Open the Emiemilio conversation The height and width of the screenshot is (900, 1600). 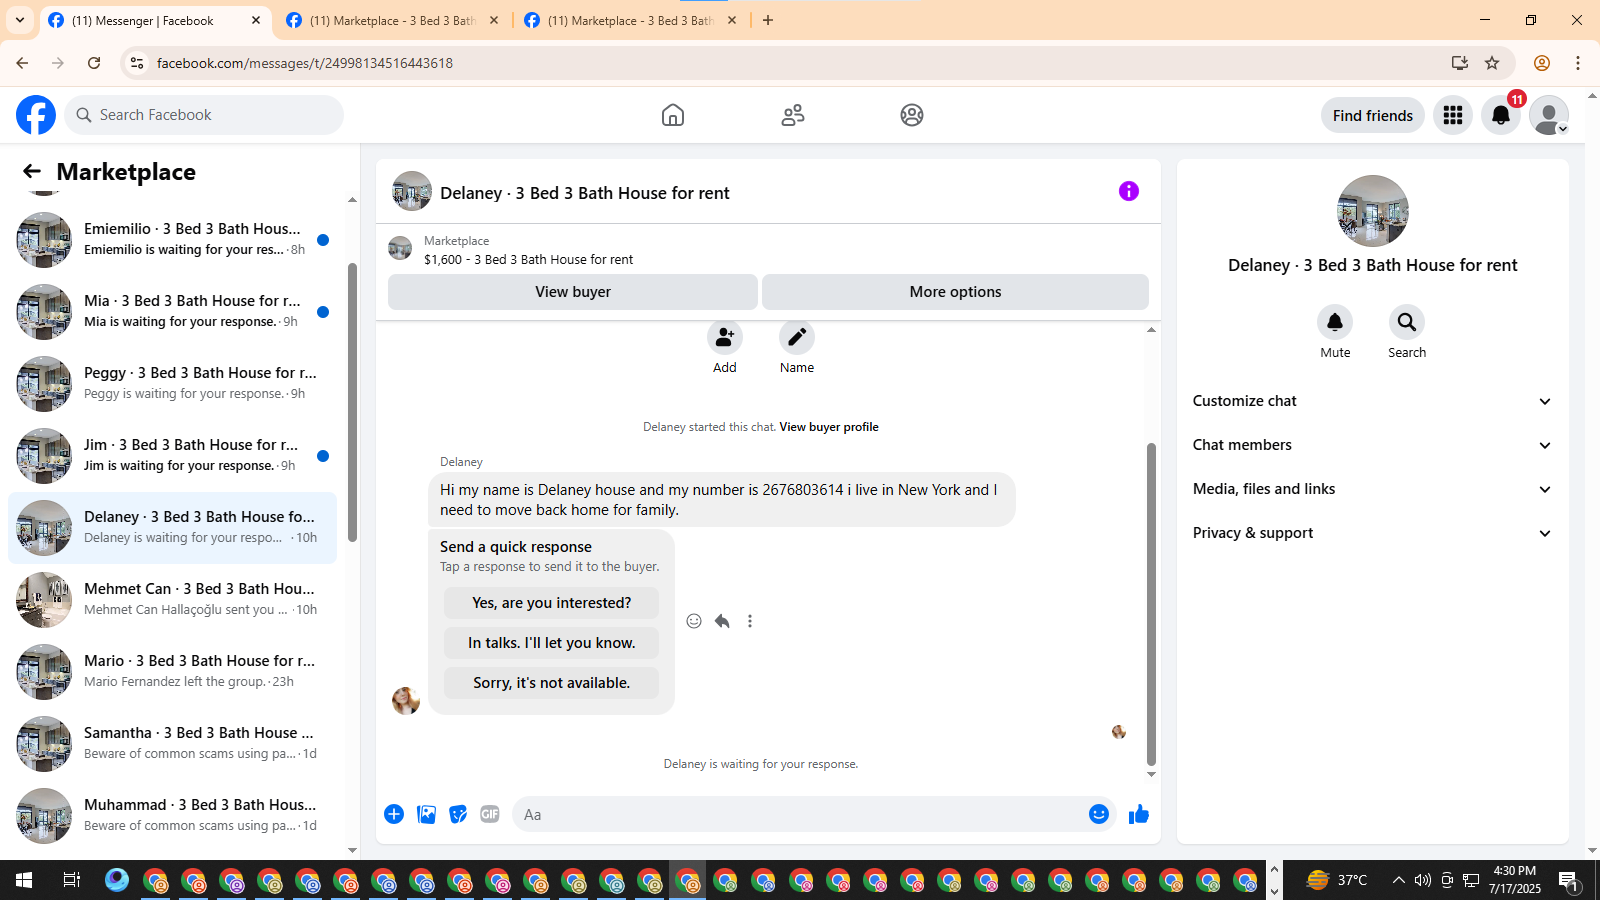click(172, 240)
